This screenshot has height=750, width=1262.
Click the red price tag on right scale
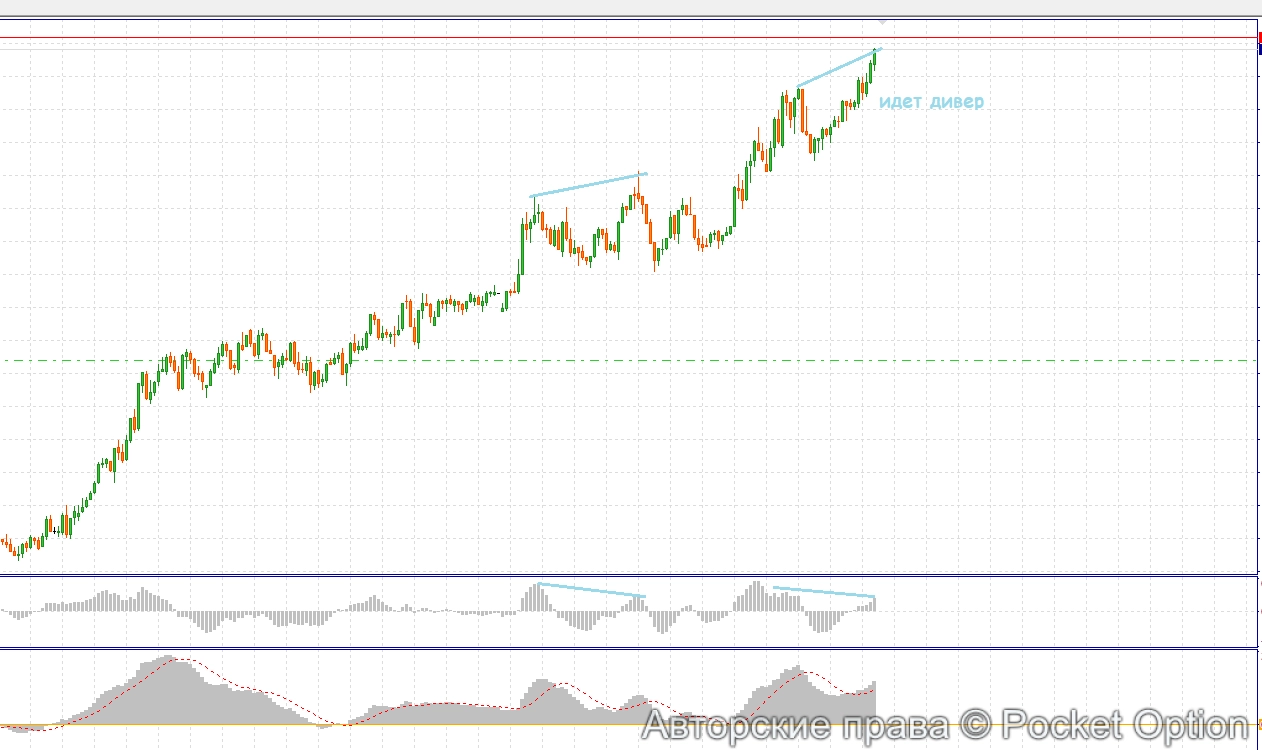pos(1258,37)
